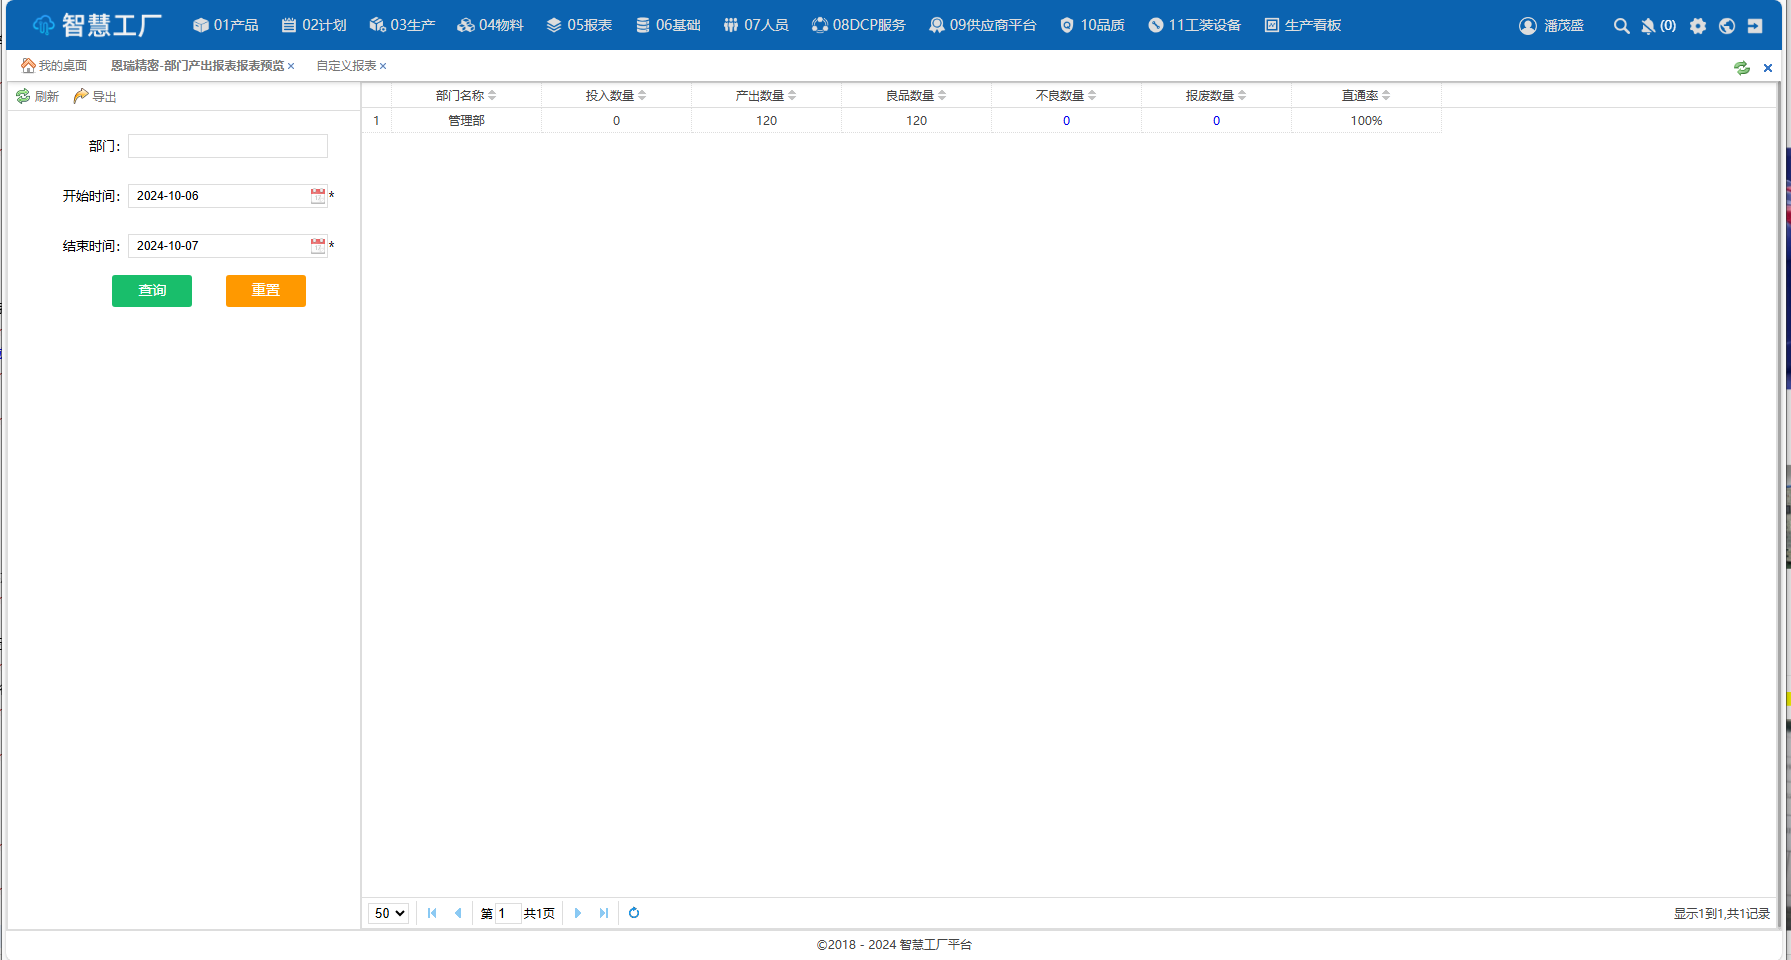Image resolution: width=1791 pixels, height=960 pixels.
Task: Open the 05报表 menu
Action: [579, 25]
